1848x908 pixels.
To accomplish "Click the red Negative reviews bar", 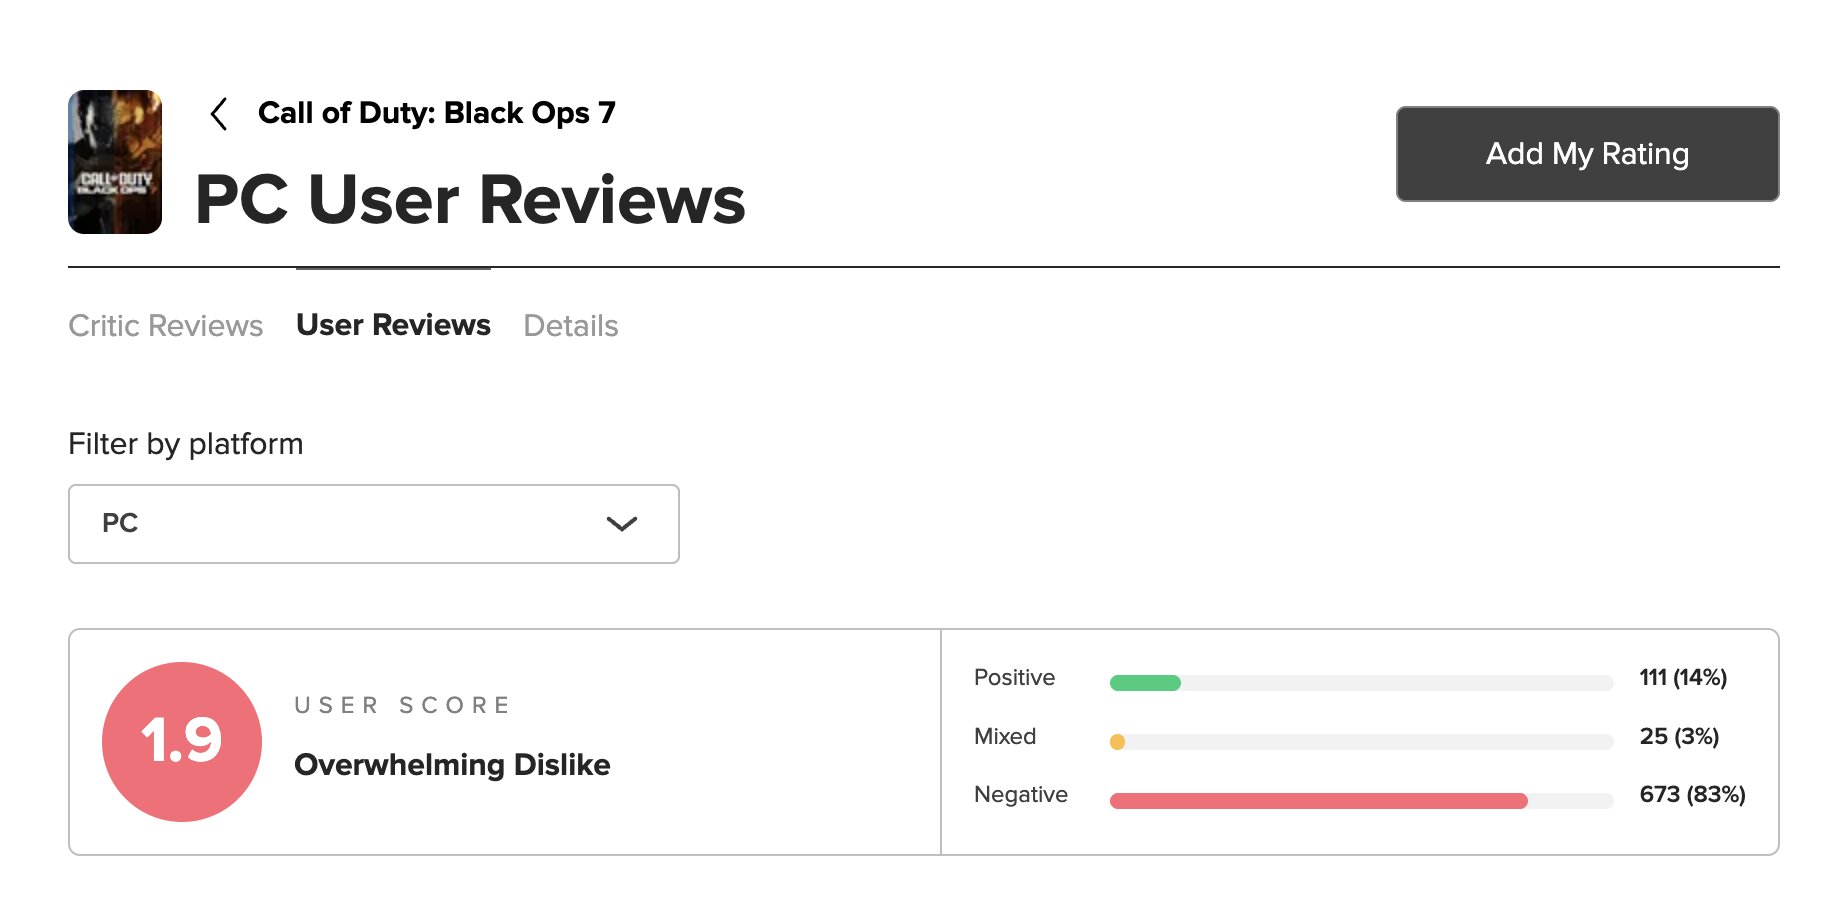I will click(x=1318, y=801).
